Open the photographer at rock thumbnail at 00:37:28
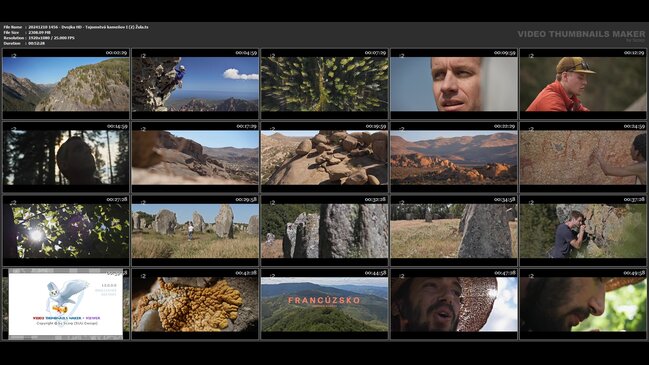Screen dimensions: 649x365 click(583, 231)
